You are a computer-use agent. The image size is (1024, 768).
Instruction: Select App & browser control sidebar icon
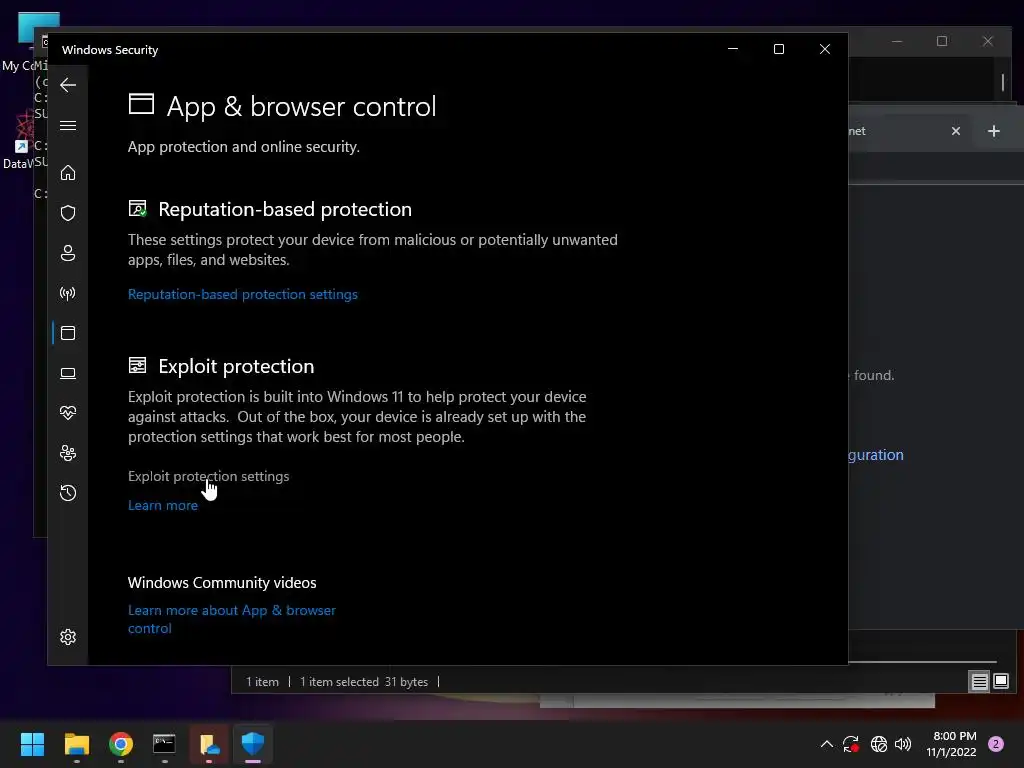click(x=68, y=333)
